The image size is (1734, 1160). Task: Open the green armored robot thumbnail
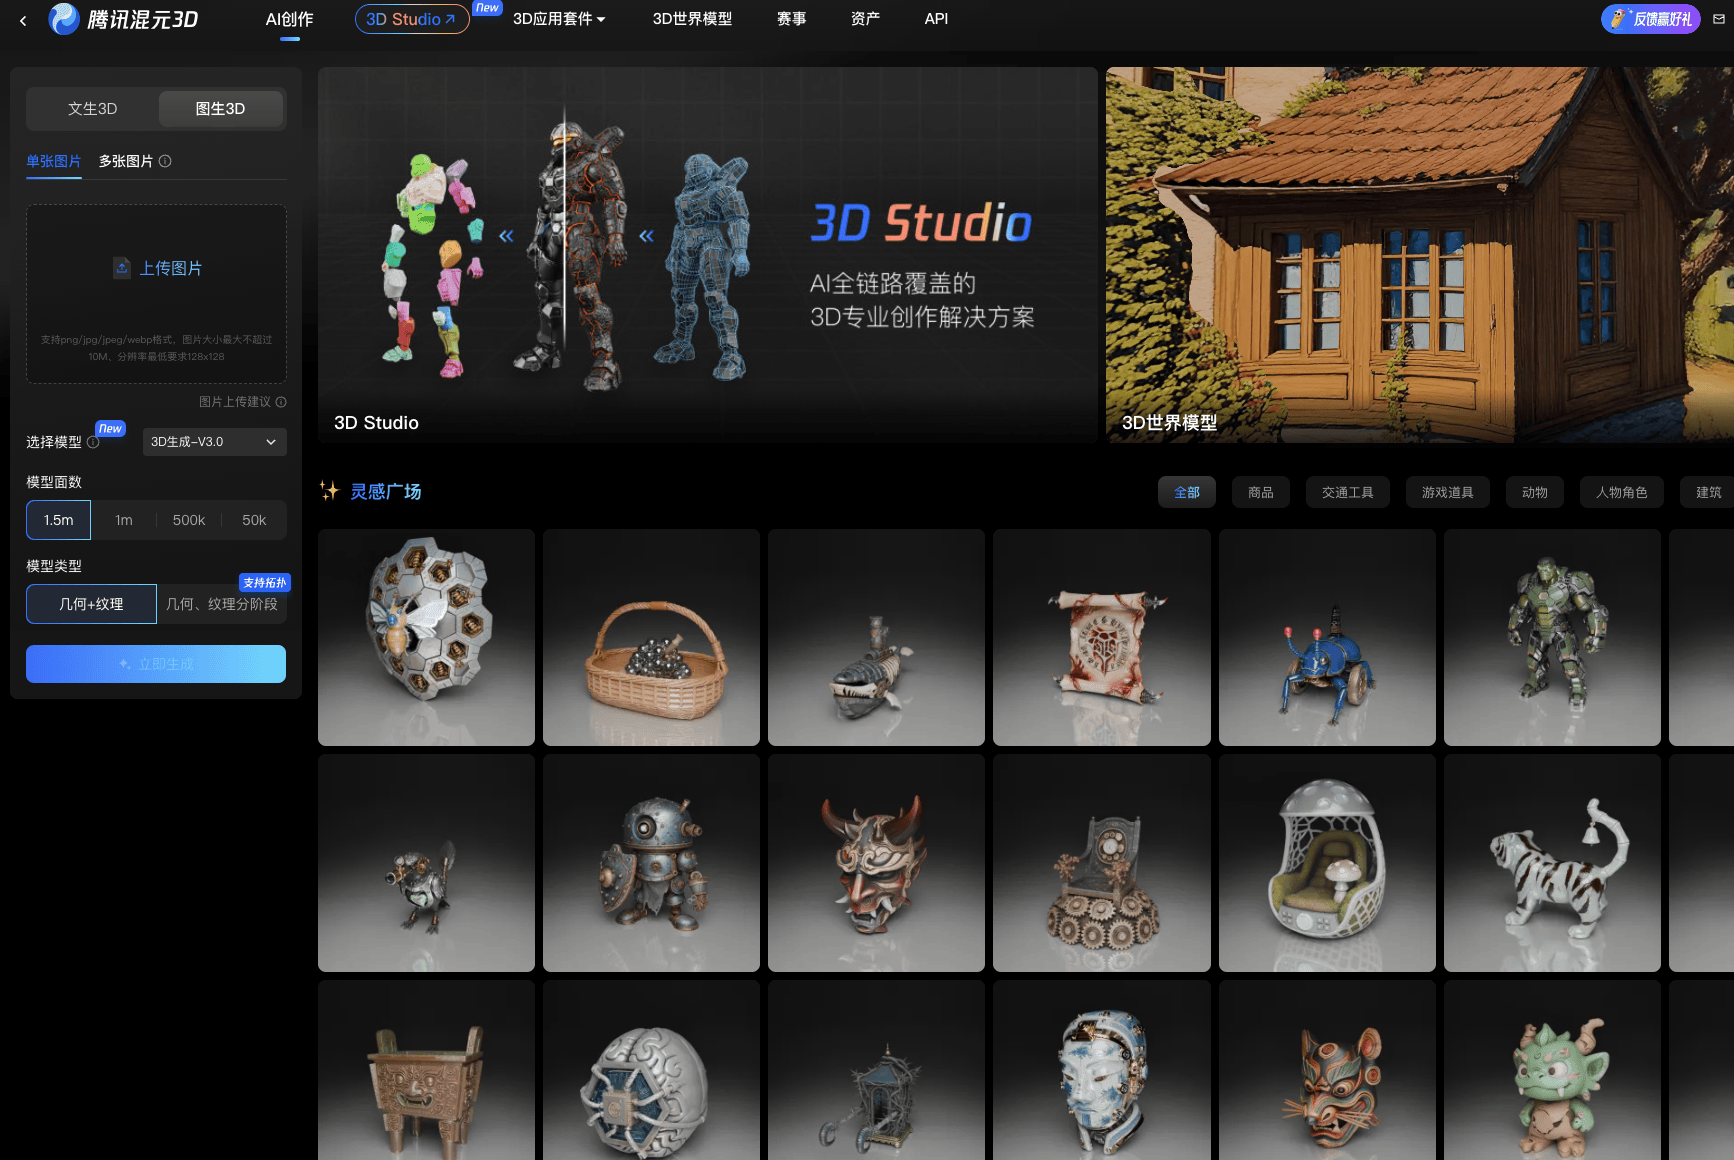1552,637
